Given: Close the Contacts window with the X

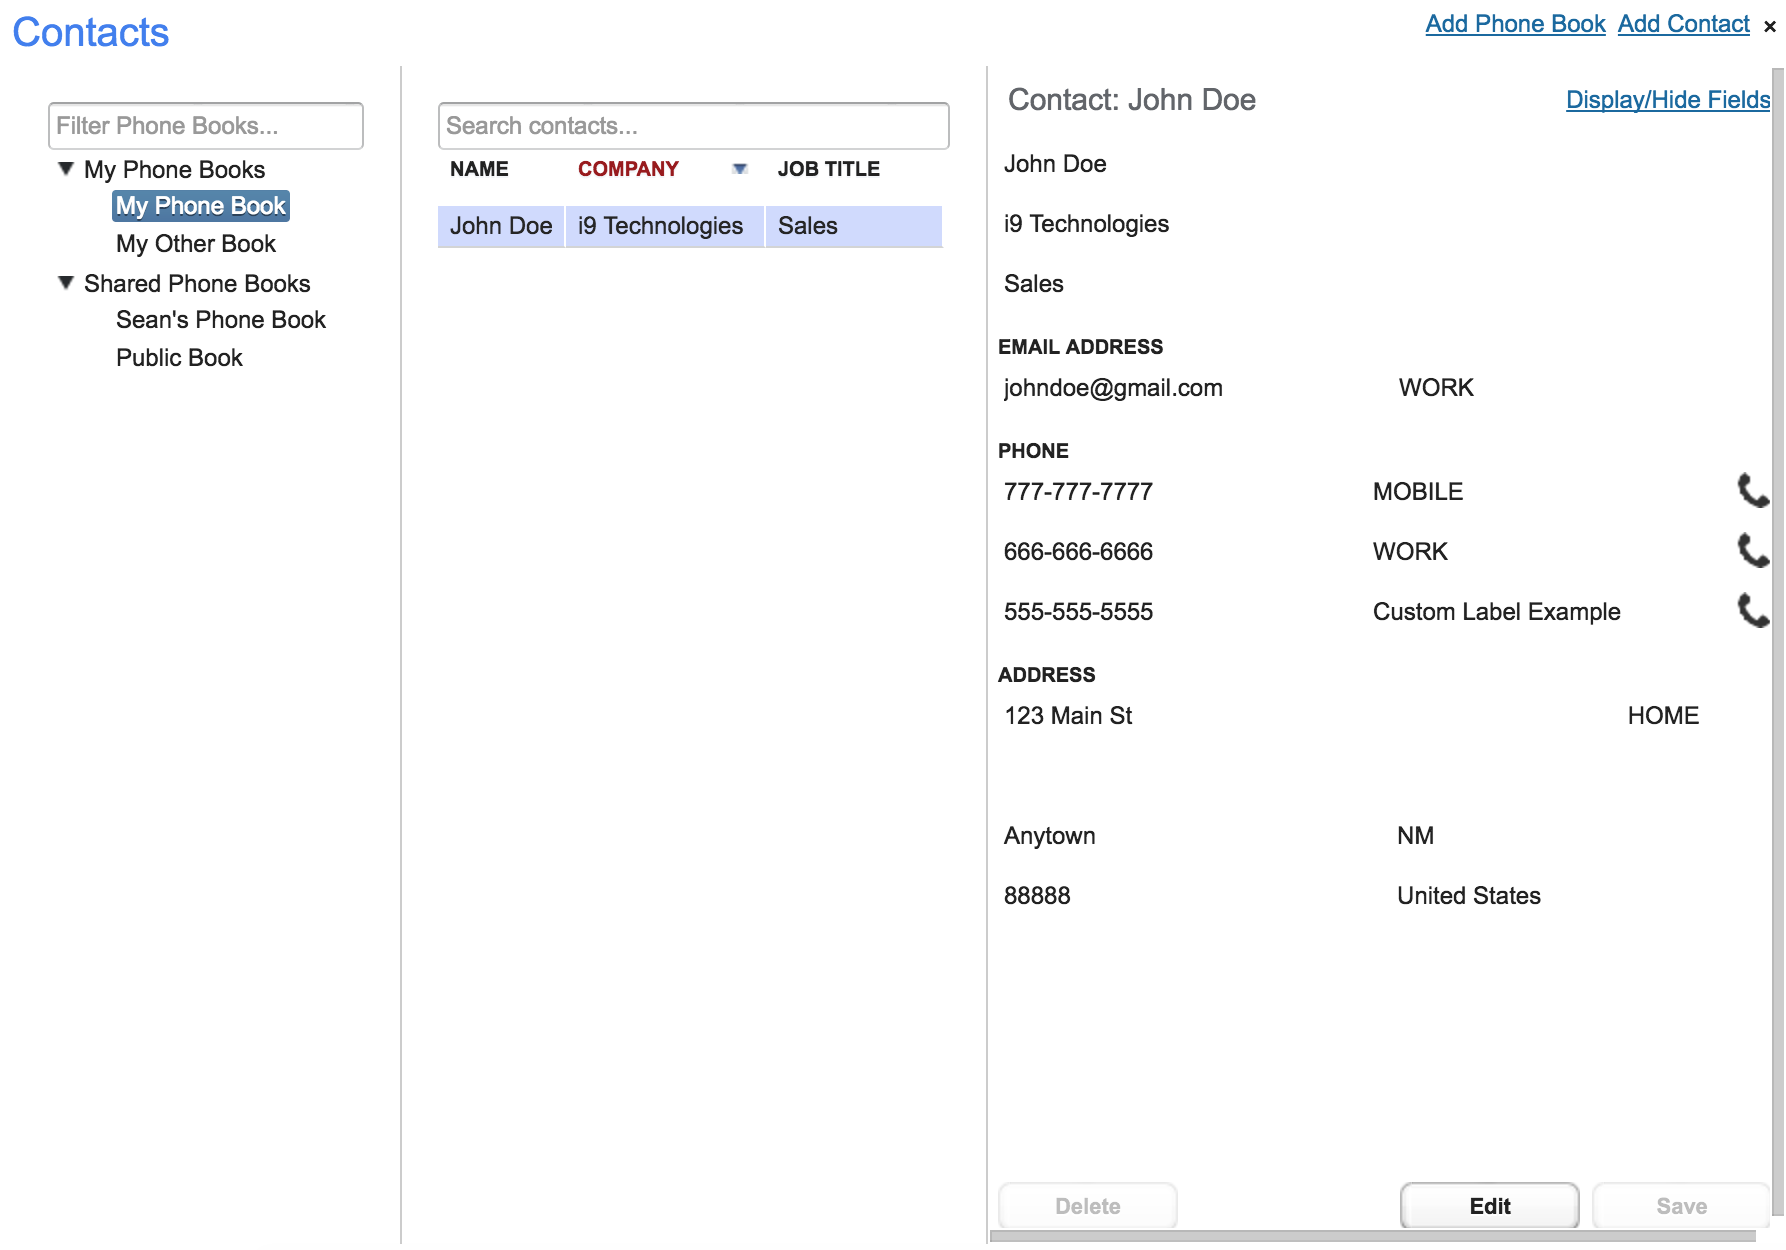Looking at the screenshot, I should pos(1769,27).
